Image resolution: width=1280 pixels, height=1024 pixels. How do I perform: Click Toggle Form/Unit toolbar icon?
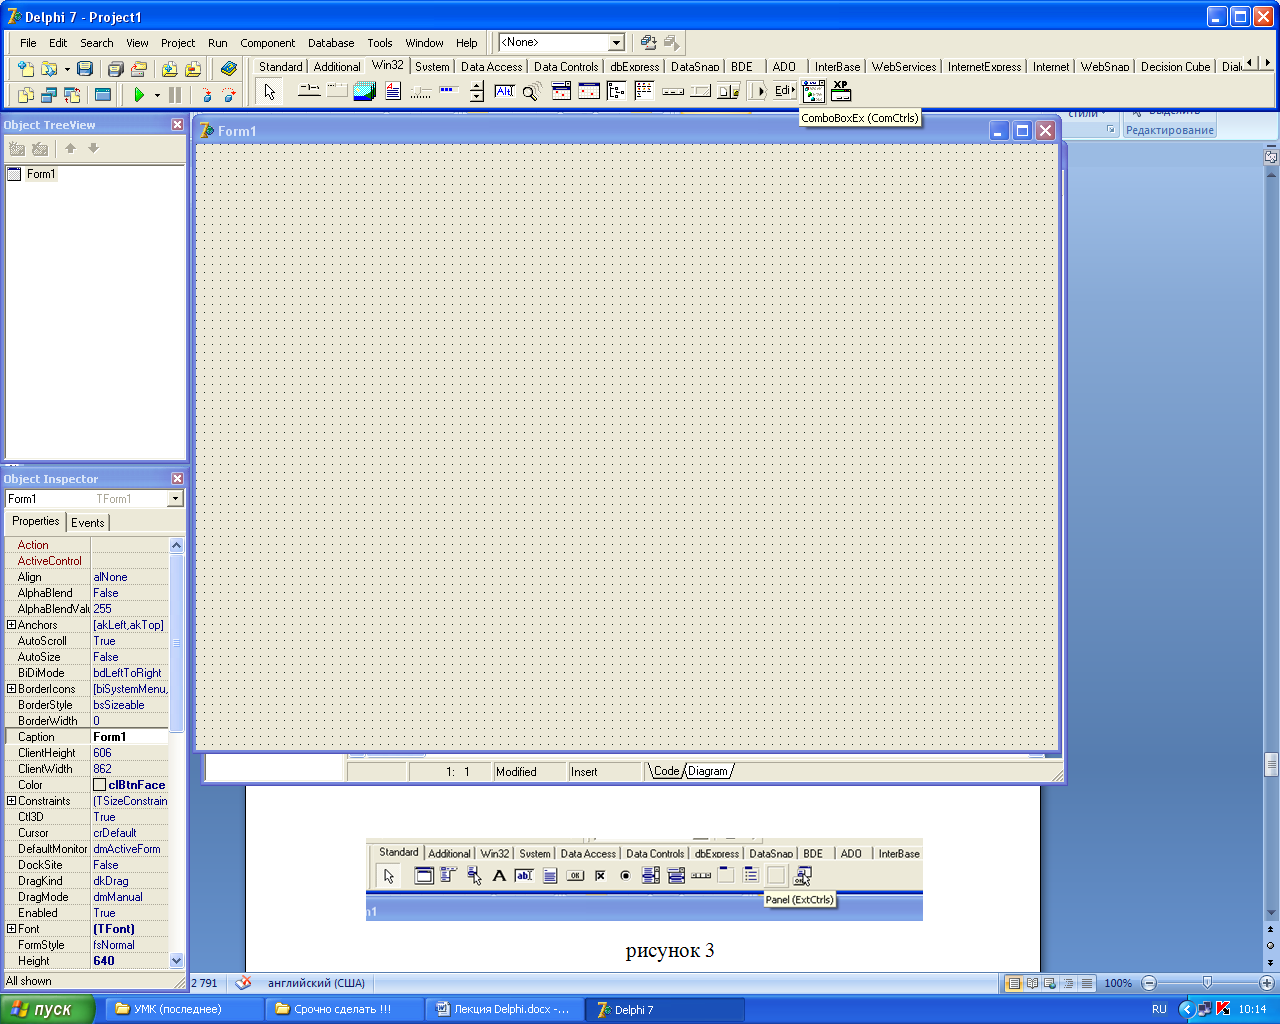[72, 95]
